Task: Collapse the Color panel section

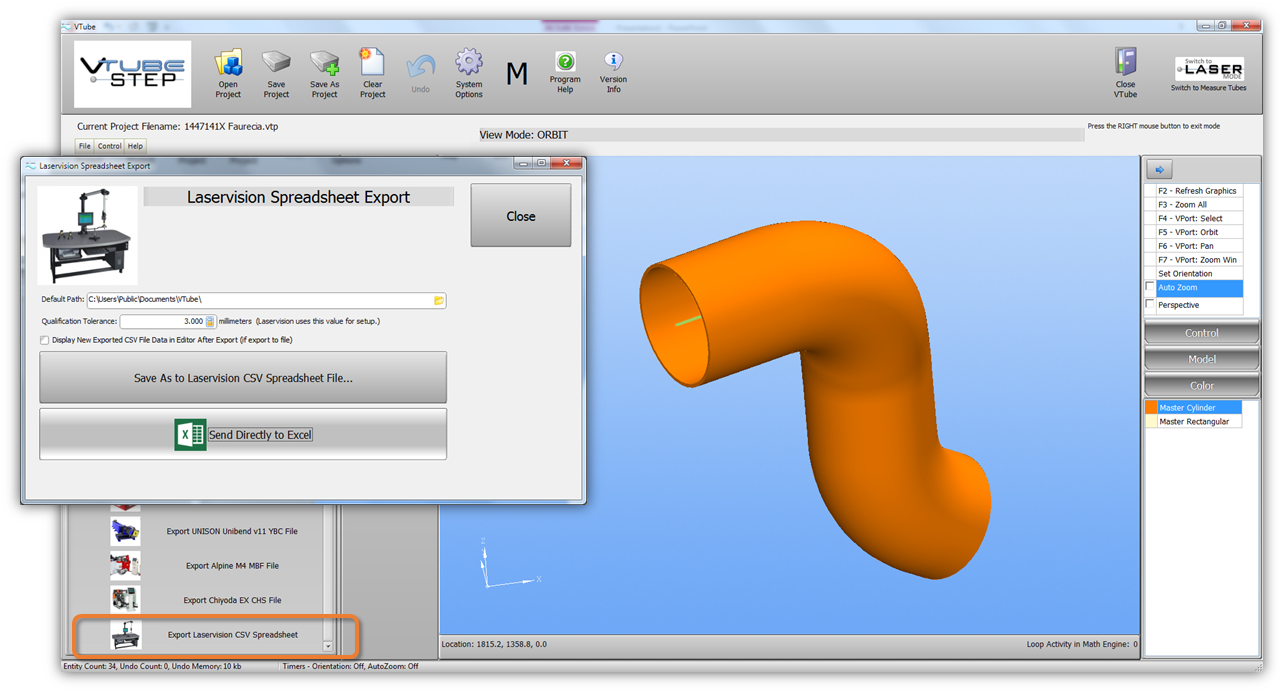Action: coord(1201,385)
